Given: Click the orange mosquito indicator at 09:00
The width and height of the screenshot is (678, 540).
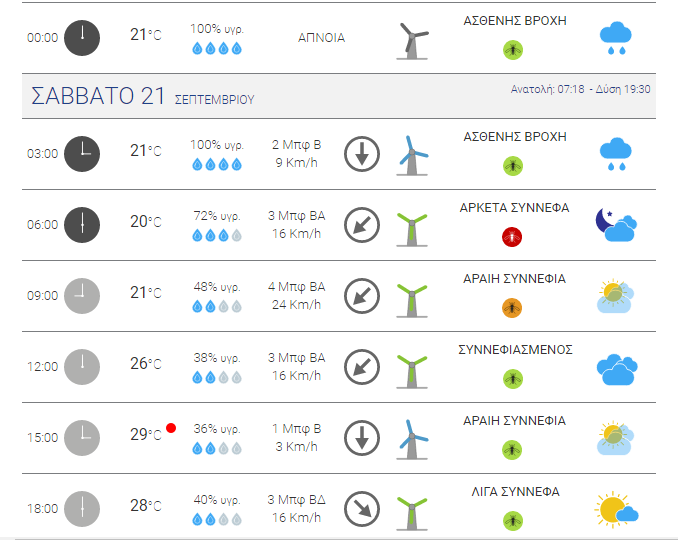Looking at the screenshot, I should click(512, 308).
